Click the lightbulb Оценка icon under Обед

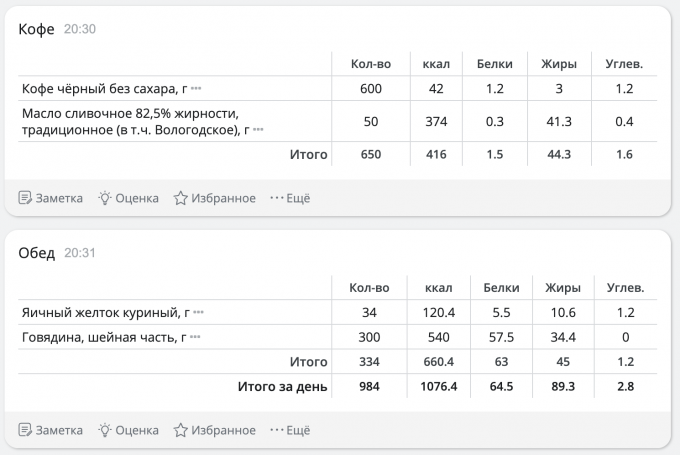(x=104, y=430)
